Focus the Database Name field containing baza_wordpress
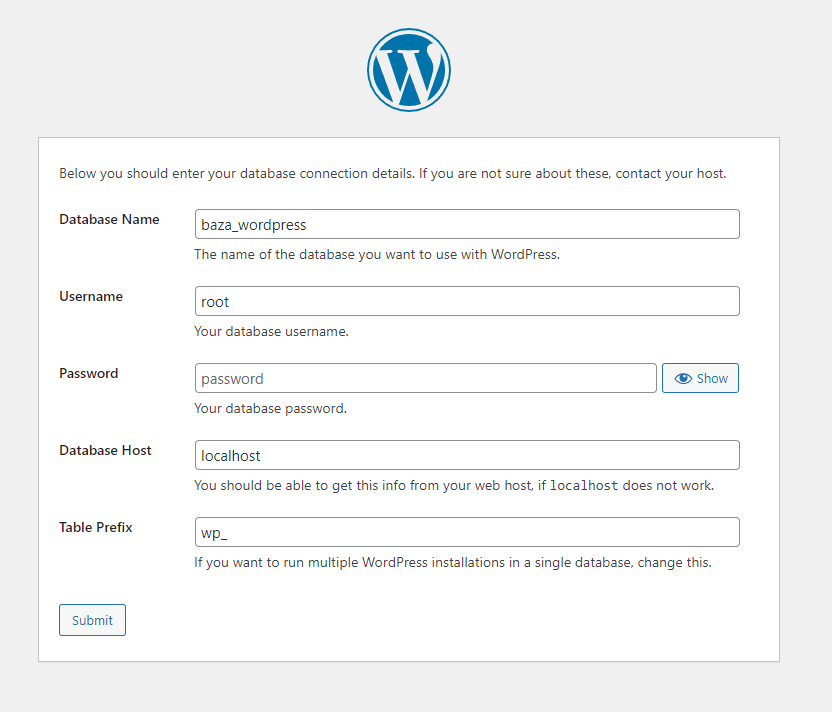Viewport: 832px width, 712px height. coord(467,224)
